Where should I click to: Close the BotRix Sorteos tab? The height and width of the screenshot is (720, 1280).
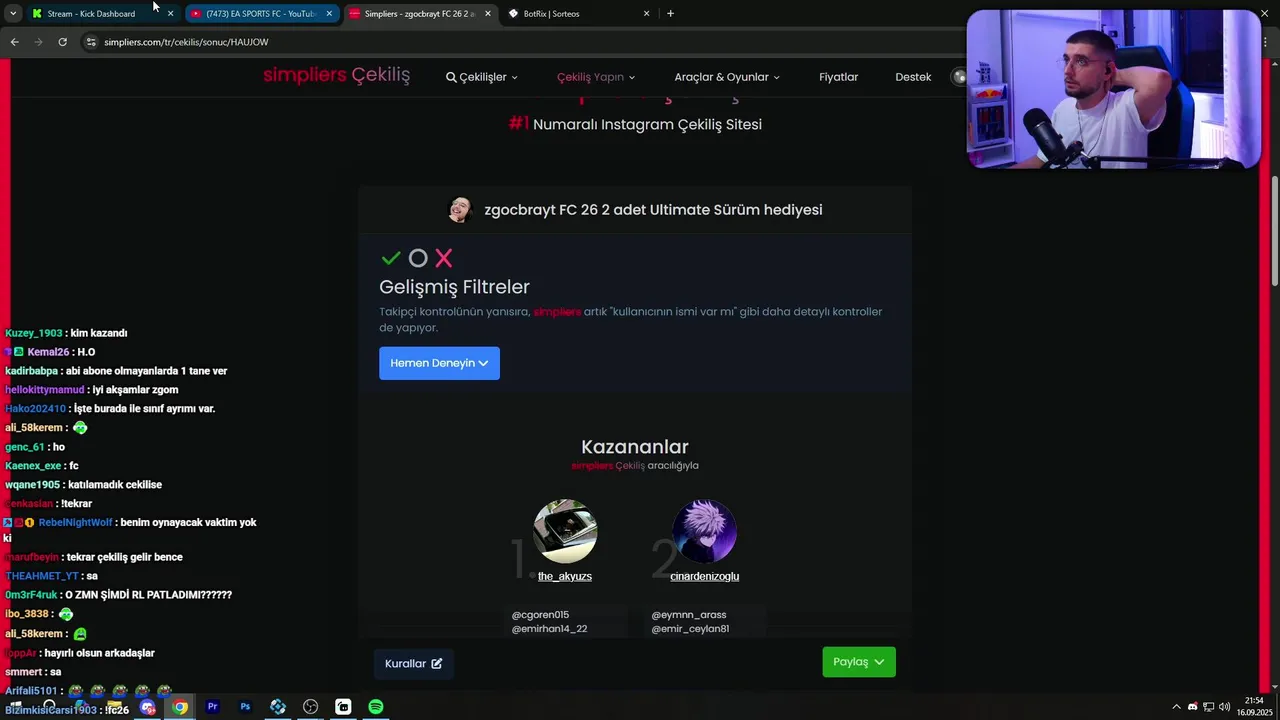pos(646,14)
